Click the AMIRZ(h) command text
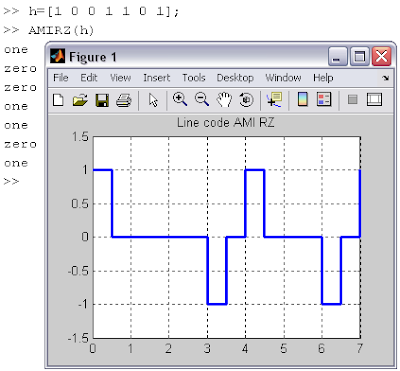The image size is (400, 371). [x=61, y=30]
